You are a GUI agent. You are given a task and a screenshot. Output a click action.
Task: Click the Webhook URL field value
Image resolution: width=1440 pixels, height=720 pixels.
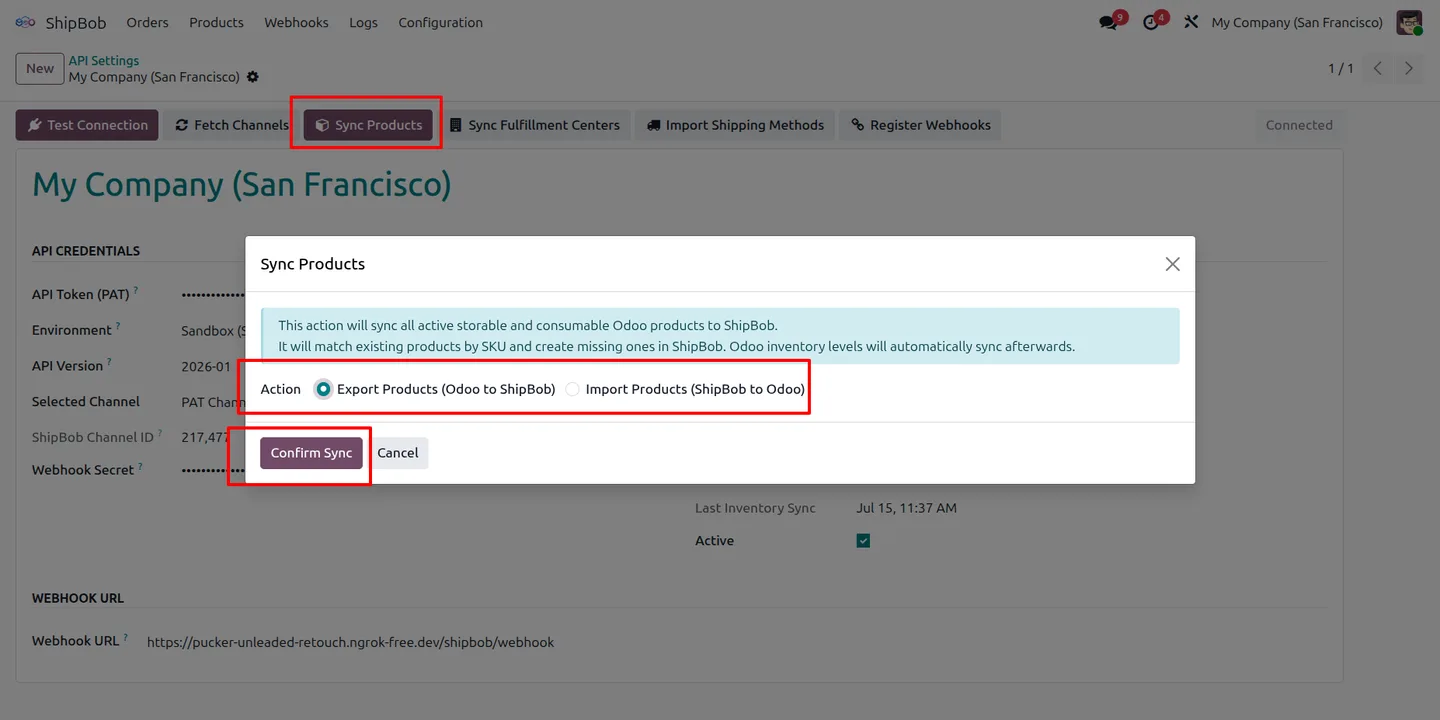350,642
